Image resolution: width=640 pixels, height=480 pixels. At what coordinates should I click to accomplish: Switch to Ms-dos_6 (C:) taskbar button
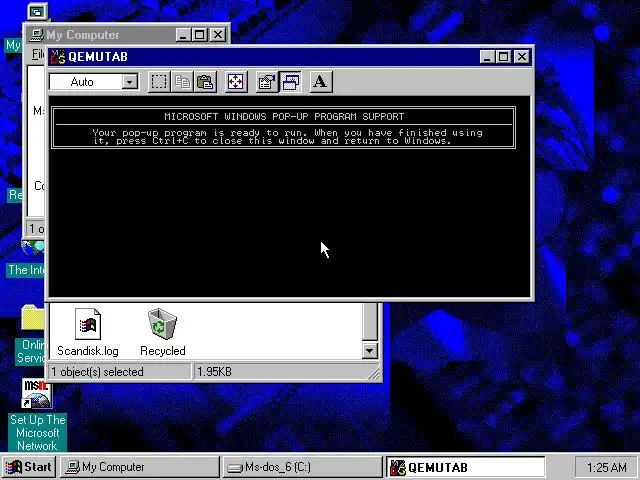[302, 467]
